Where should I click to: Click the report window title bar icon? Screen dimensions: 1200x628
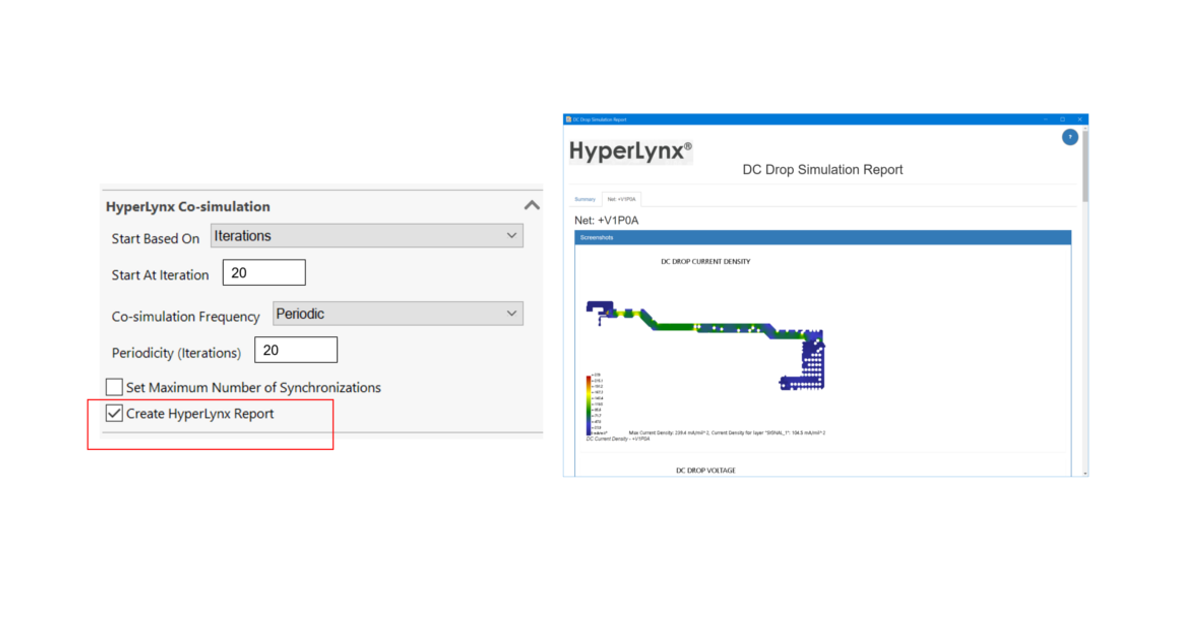(x=569, y=119)
